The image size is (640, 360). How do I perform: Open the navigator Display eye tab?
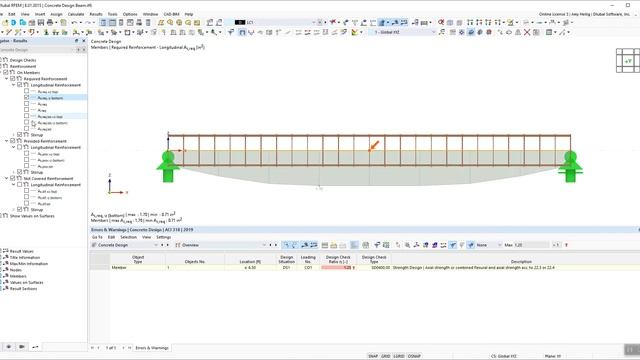9,347
